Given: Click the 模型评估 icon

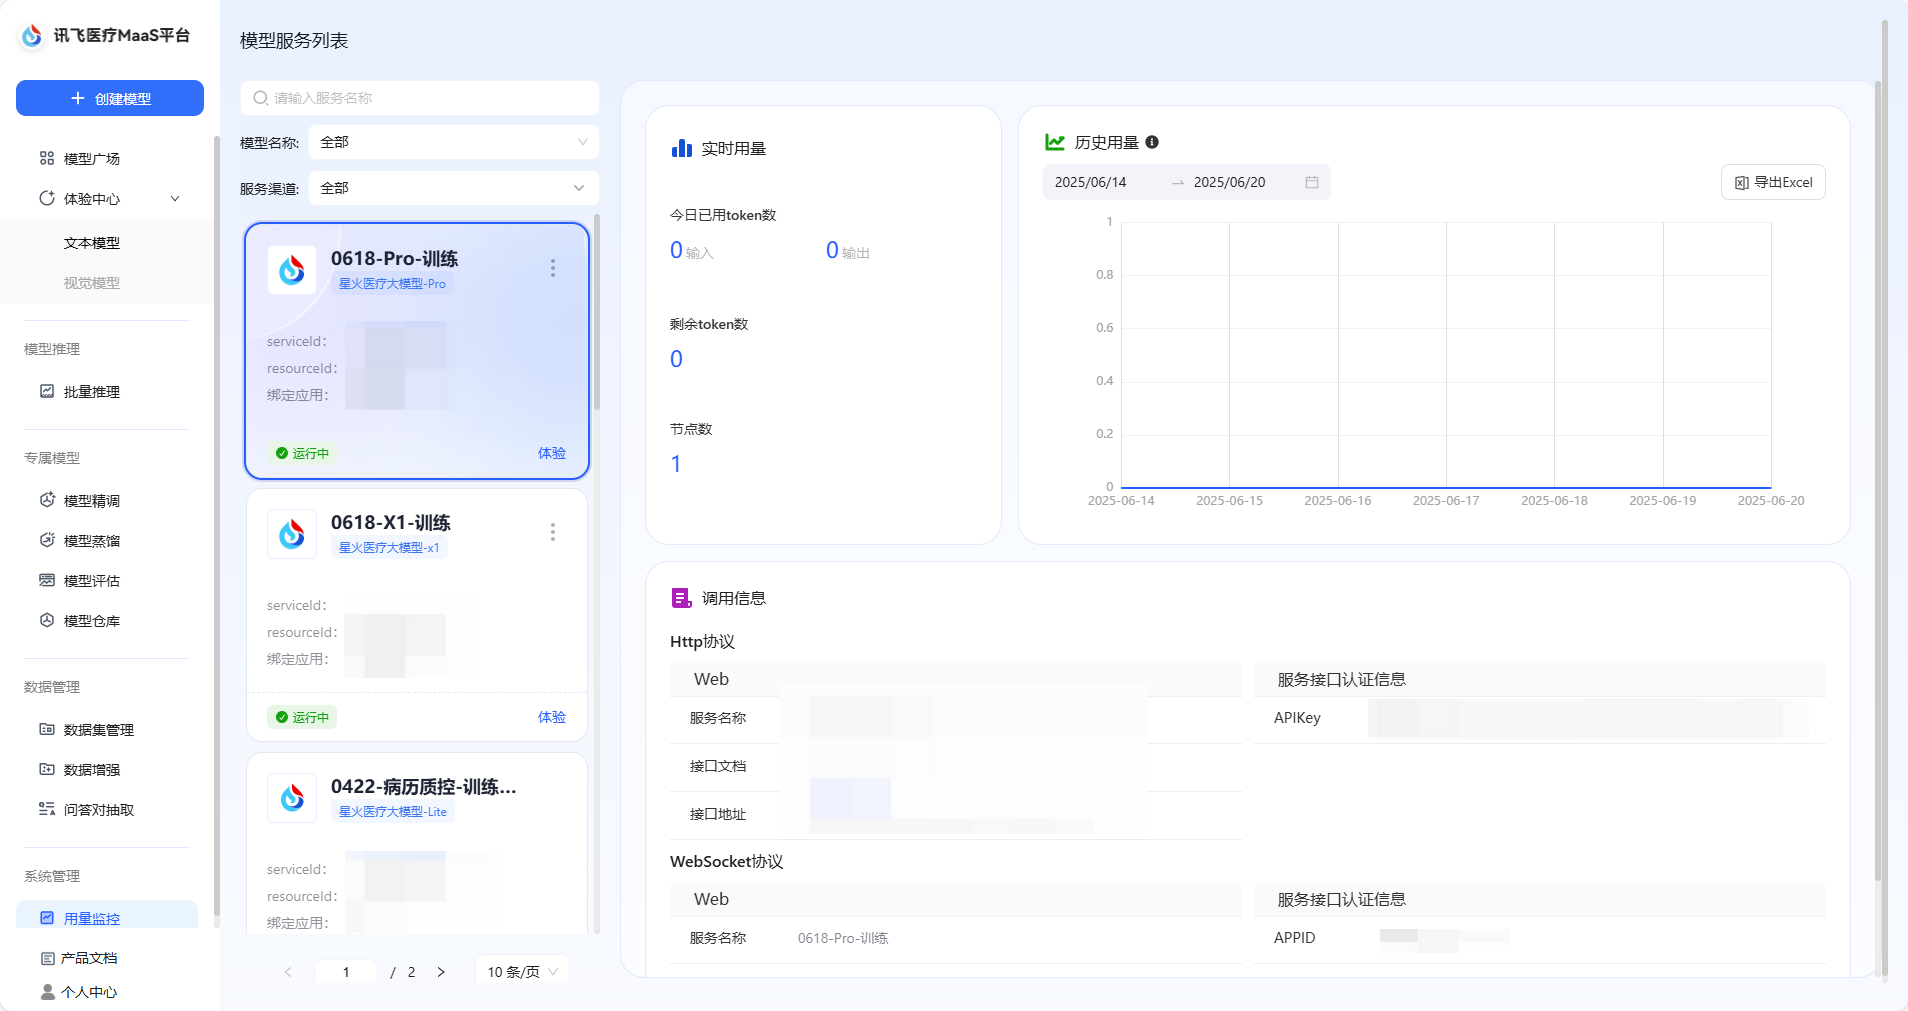Looking at the screenshot, I should (x=47, y=580).
